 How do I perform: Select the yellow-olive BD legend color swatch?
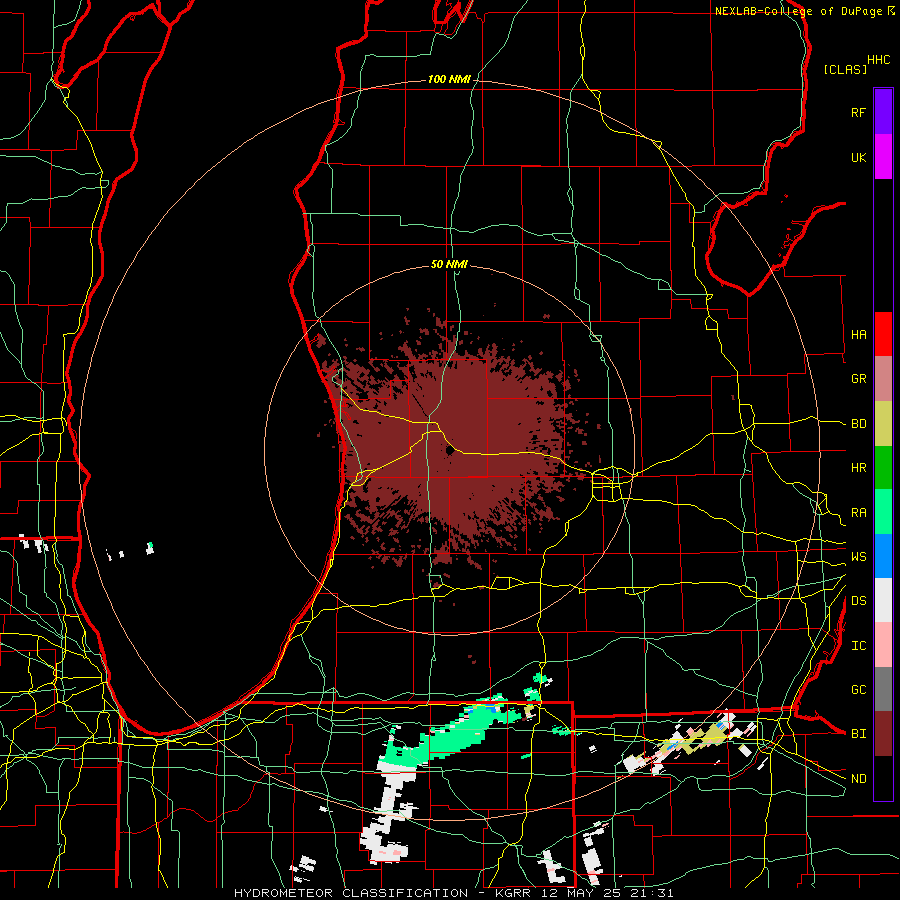pyautogui.click(x=883, y=424)
